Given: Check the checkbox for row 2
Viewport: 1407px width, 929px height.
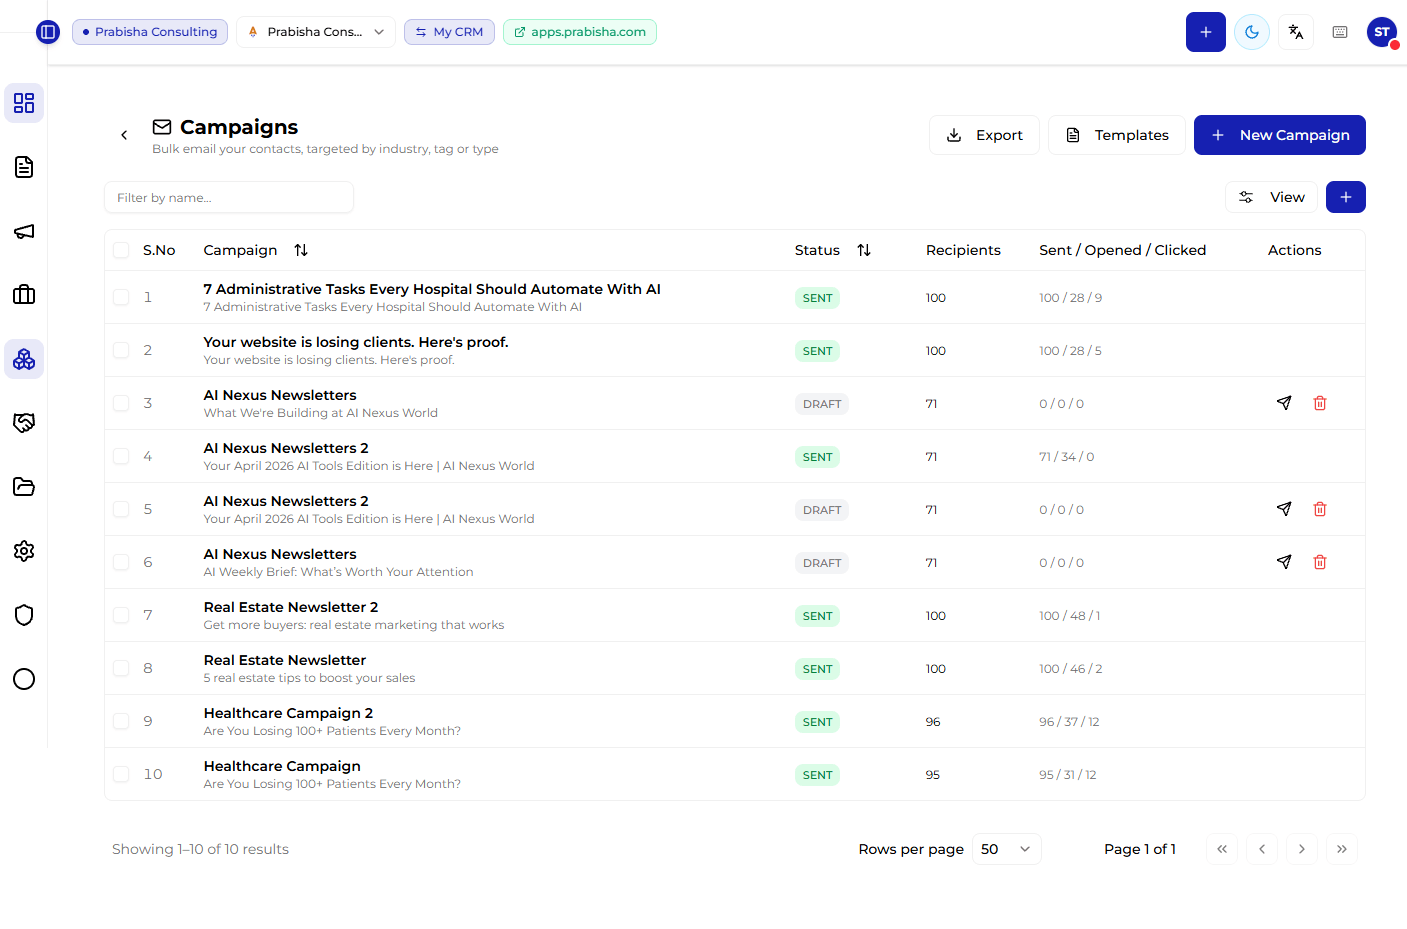Looking at the screenshot, I should tap(121, 350).
